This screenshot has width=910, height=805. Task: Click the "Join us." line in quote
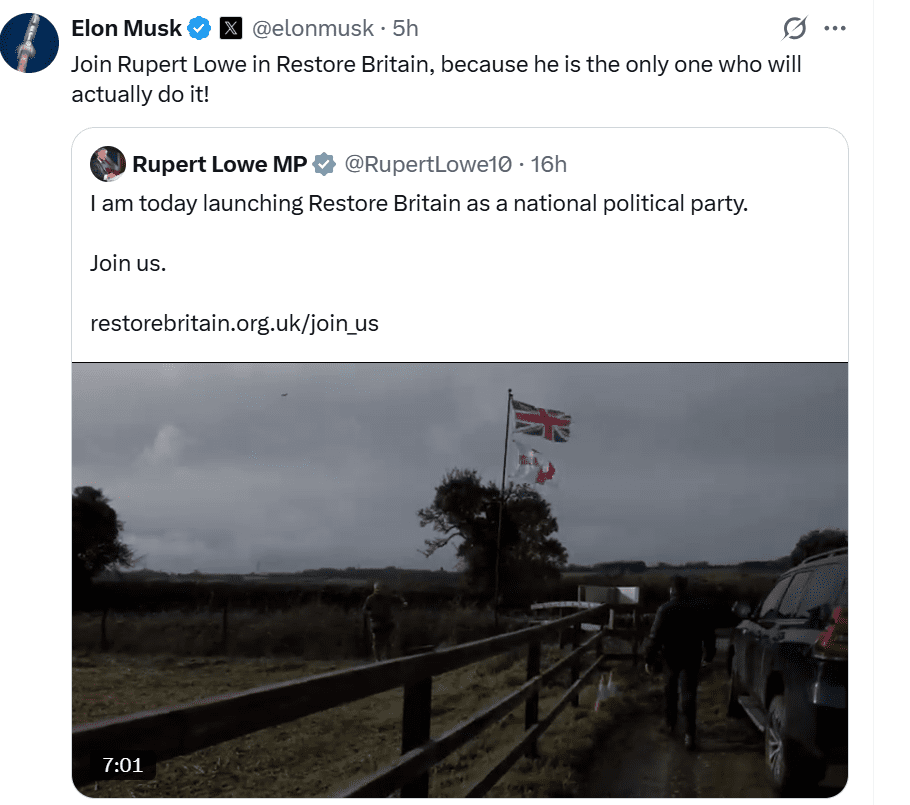click(128, 263)
